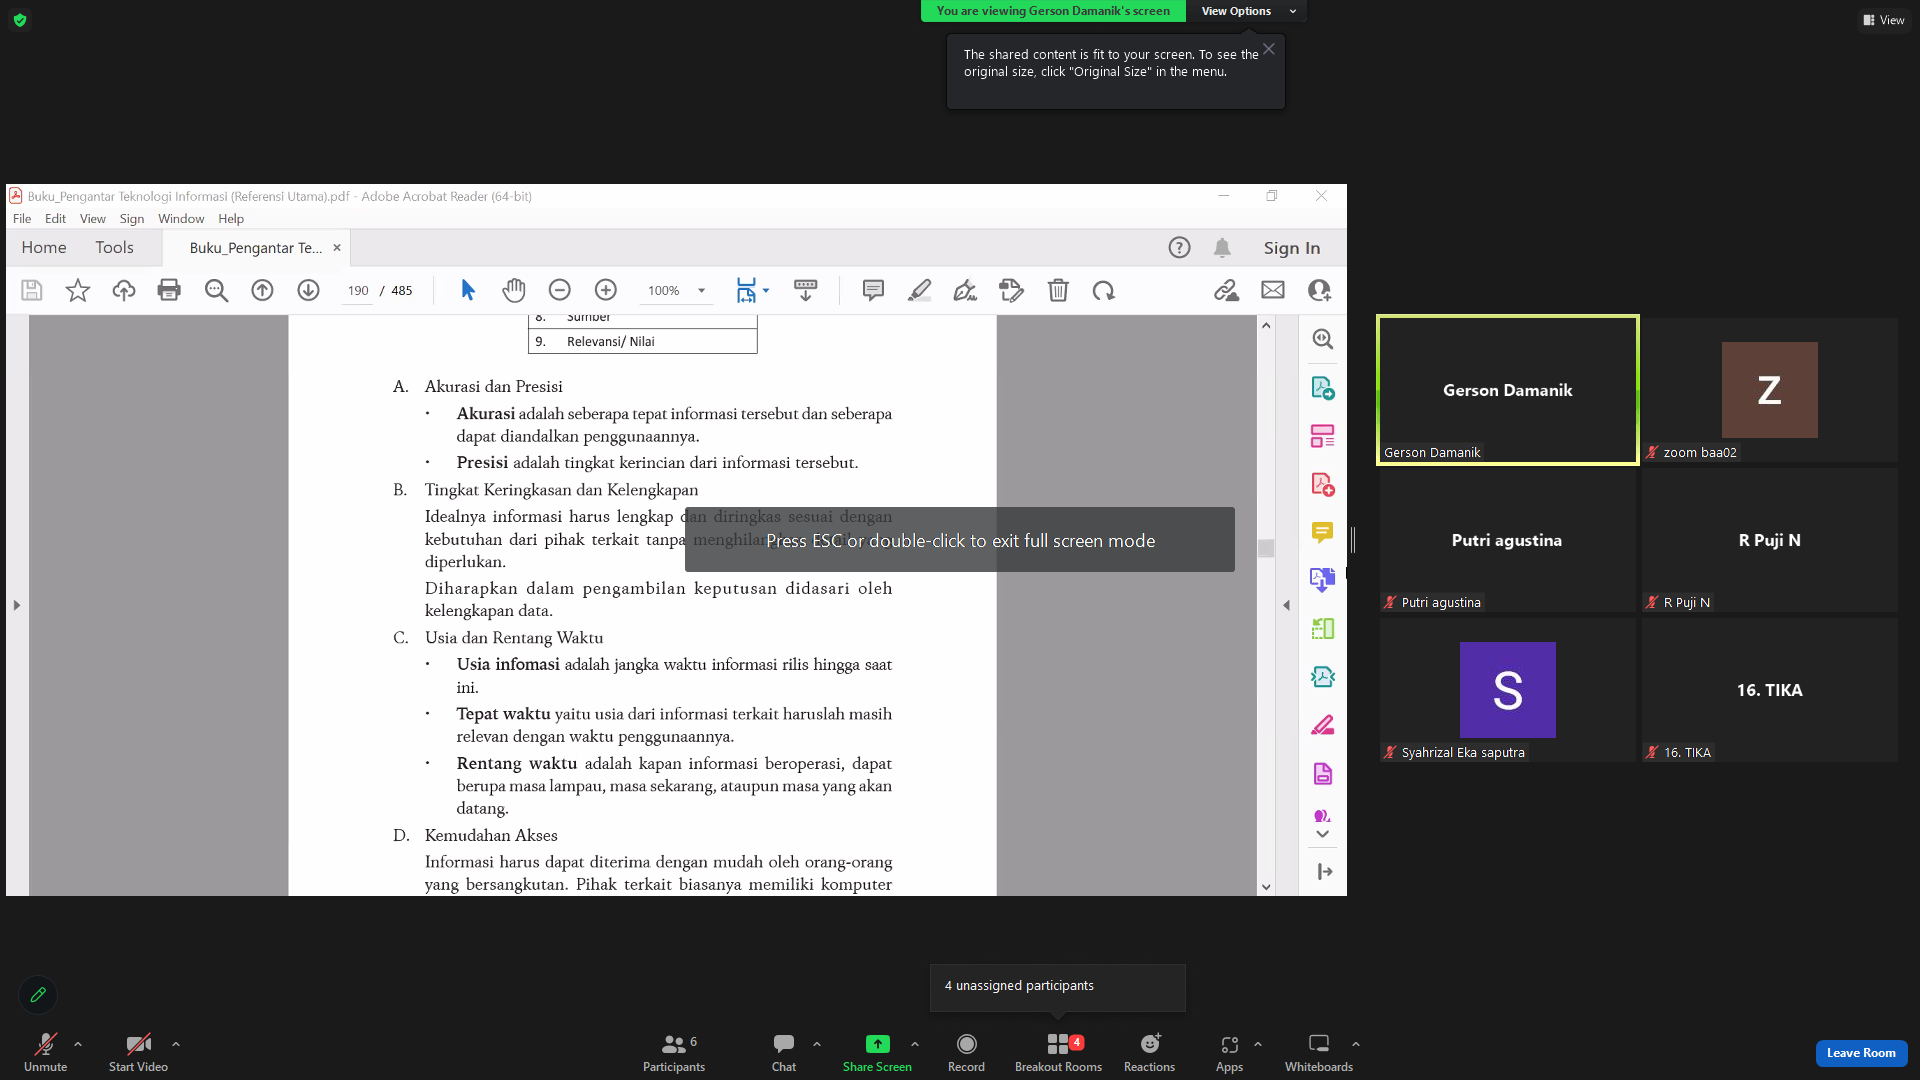
Task: Expand chat options arrow next to Chat
Action: click(x=817, y=1044)
